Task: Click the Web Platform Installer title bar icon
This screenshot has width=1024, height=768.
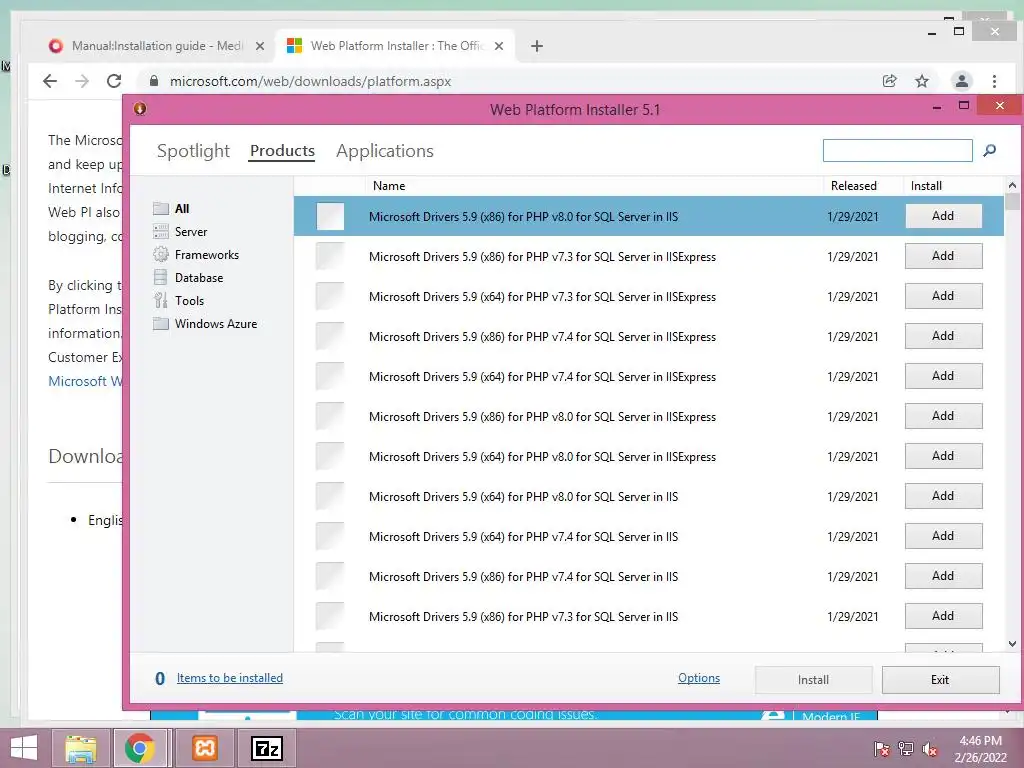Action: coord(140,108)
